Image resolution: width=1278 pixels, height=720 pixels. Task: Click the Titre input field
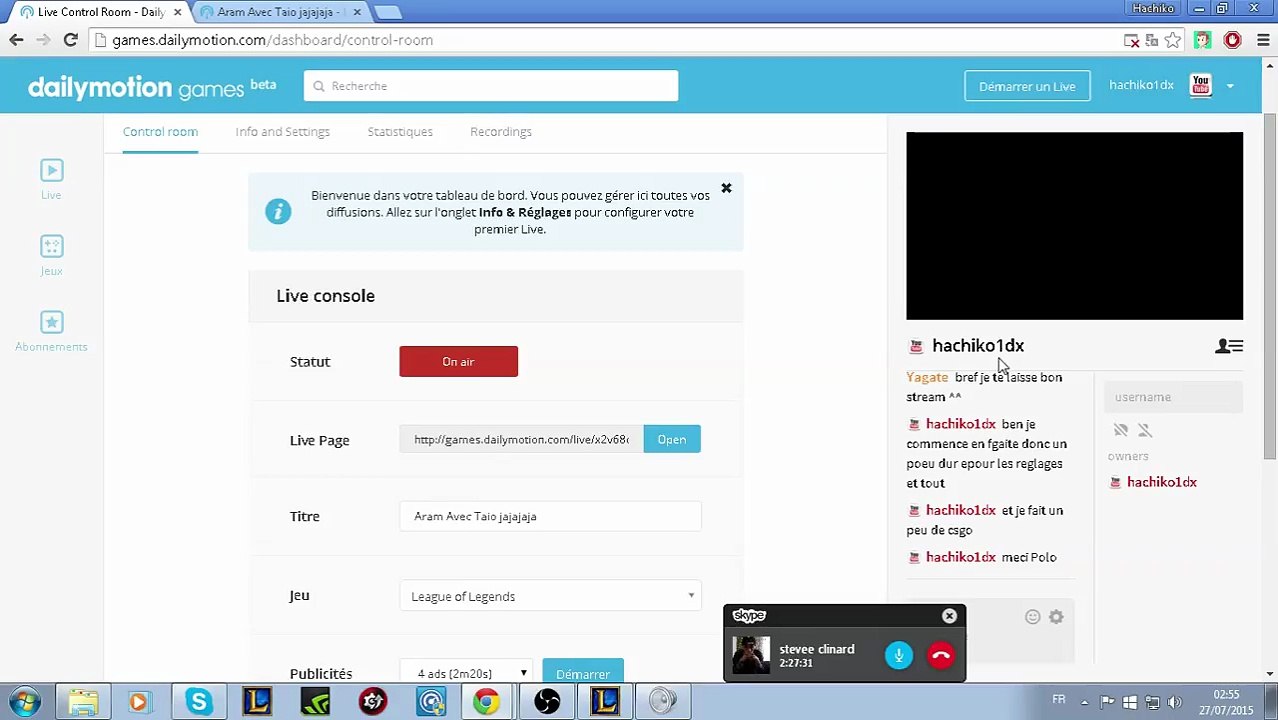pos(551,516)
